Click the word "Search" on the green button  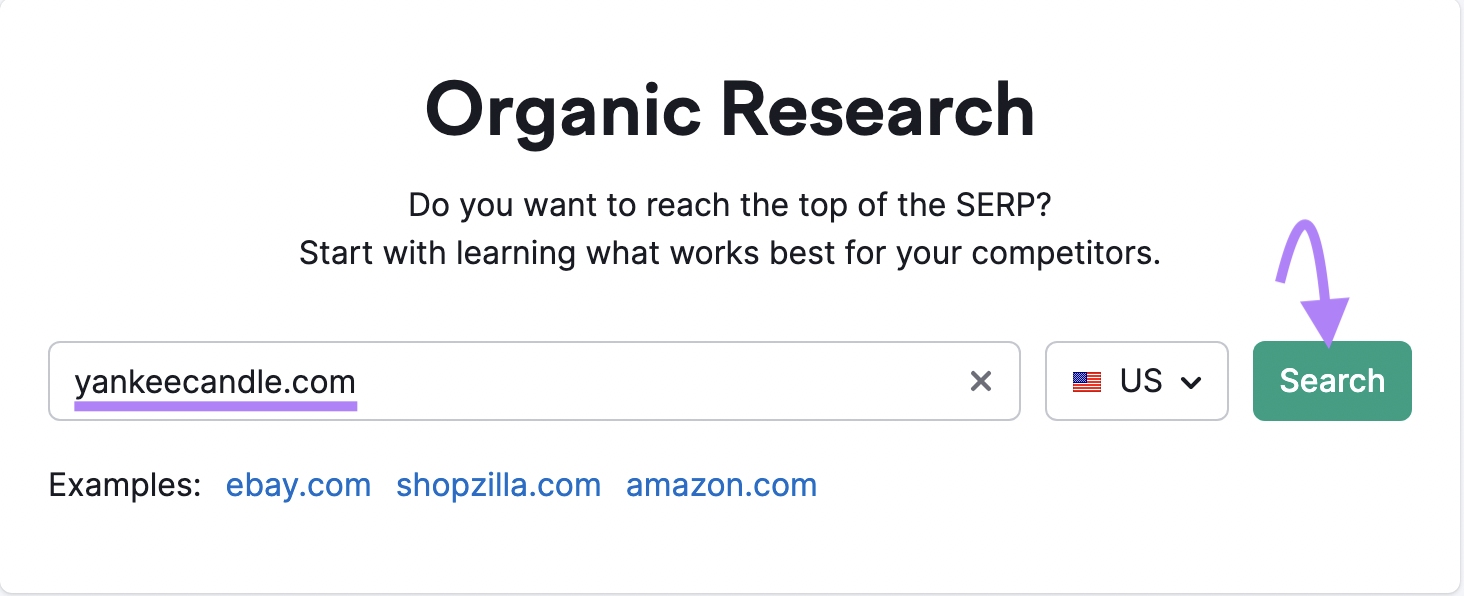1332,381
